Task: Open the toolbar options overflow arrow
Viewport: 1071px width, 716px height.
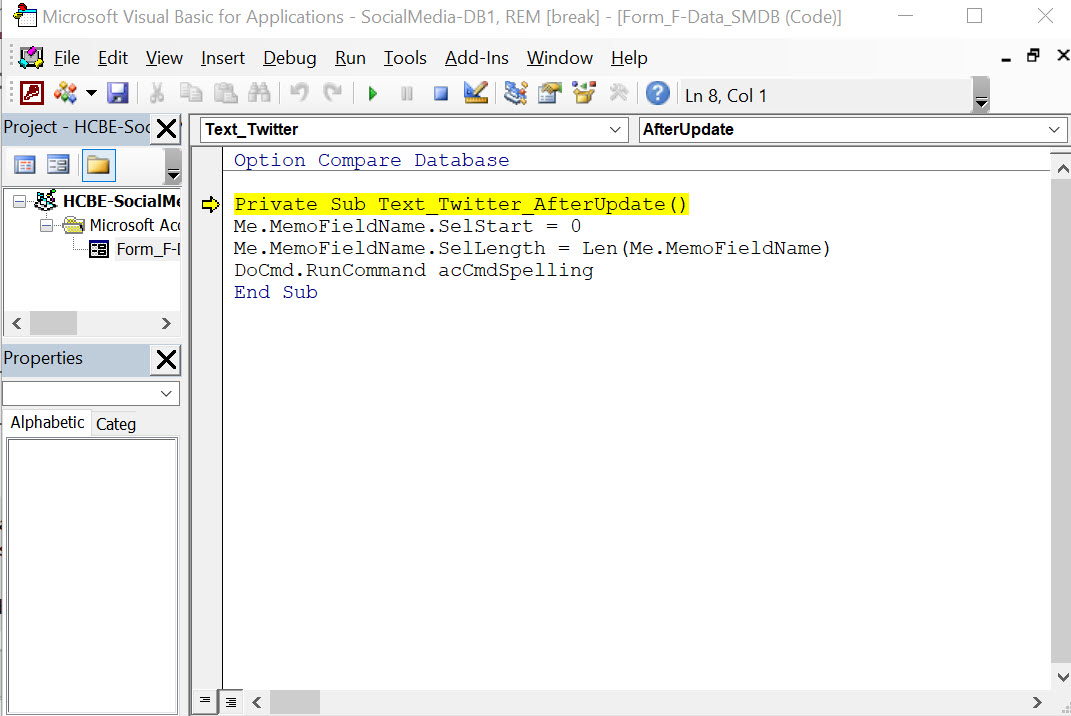Action: [x=982, y=94]
